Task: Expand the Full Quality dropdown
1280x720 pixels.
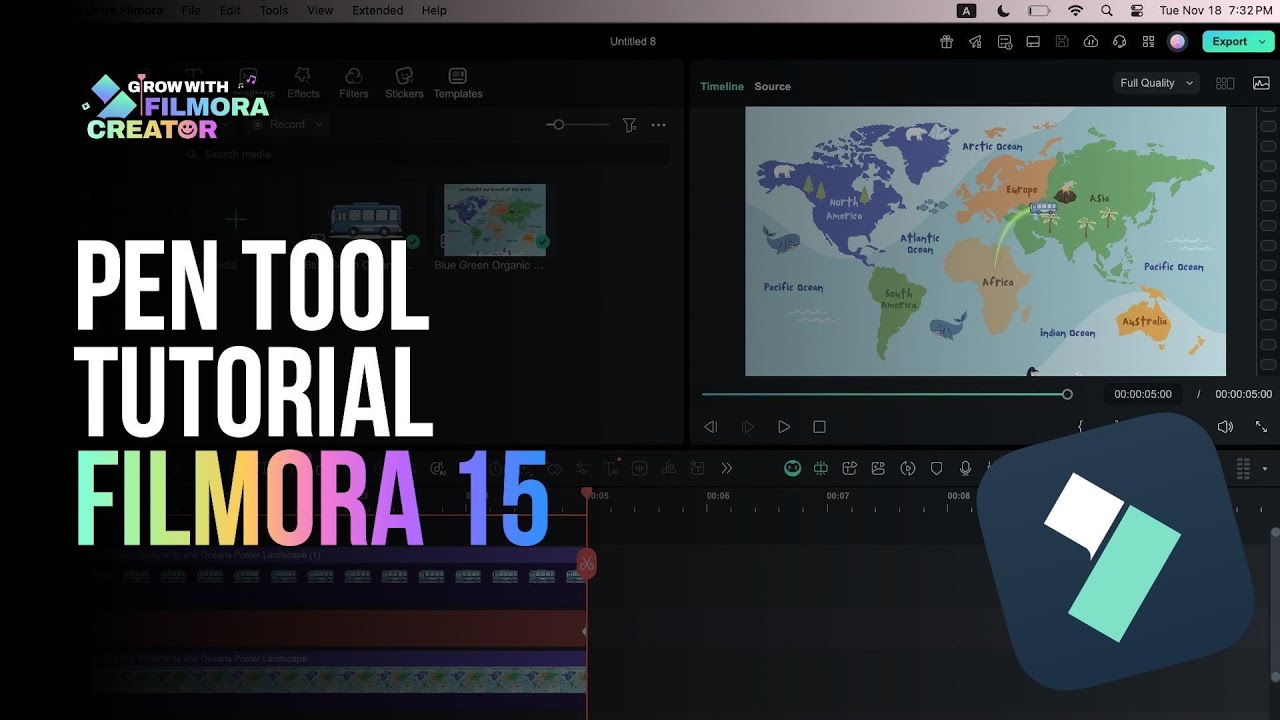Action: tap(1156, 83)
